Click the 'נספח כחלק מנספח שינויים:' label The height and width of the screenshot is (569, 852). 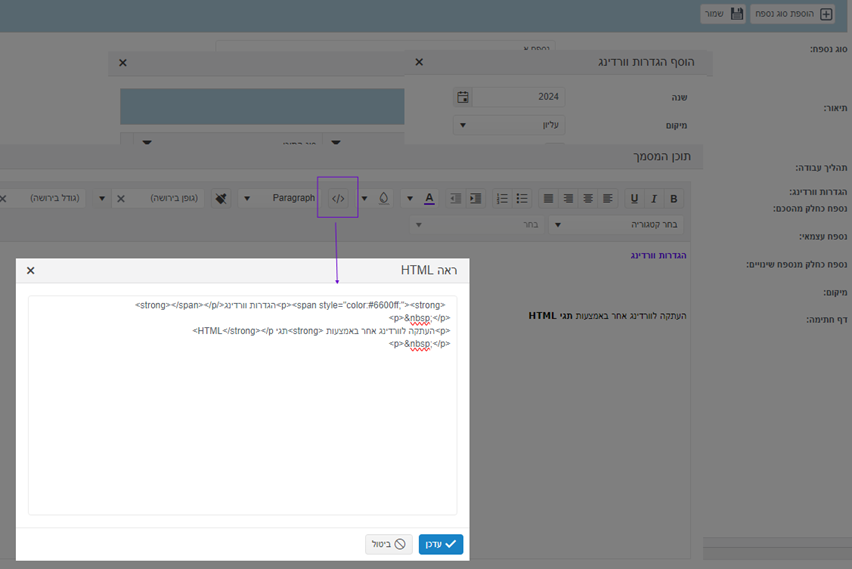click(x=797, y=265)
